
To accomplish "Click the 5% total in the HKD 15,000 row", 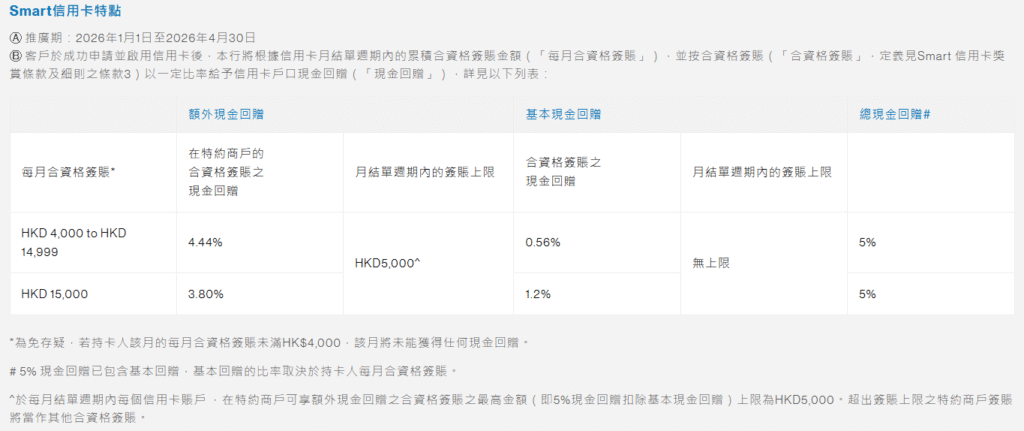I will click(867, 294).
